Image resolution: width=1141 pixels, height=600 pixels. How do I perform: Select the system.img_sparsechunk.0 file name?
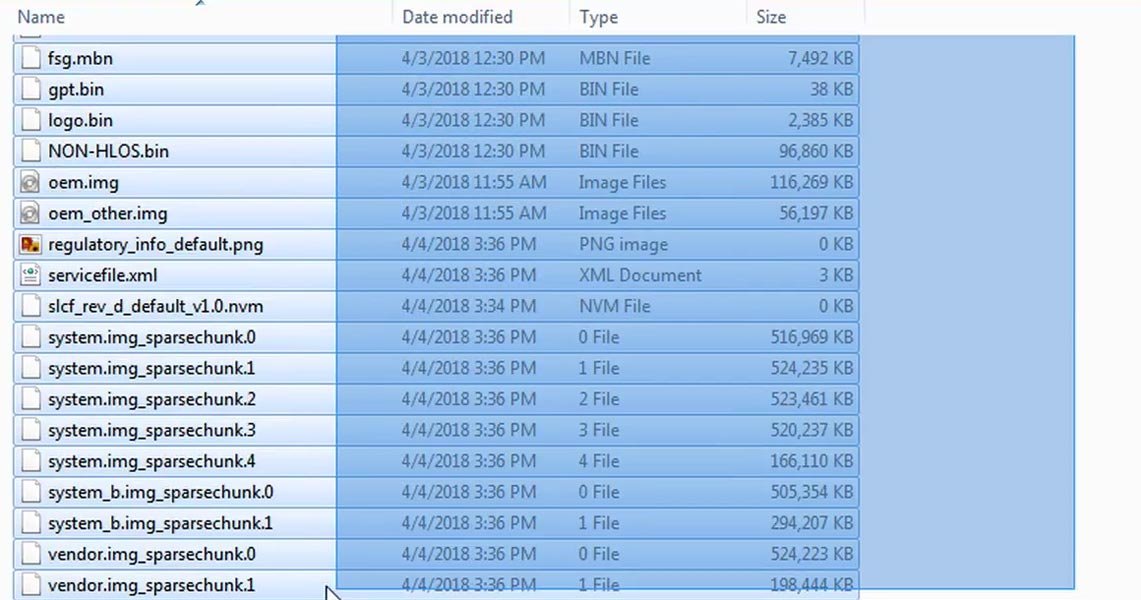151,337
